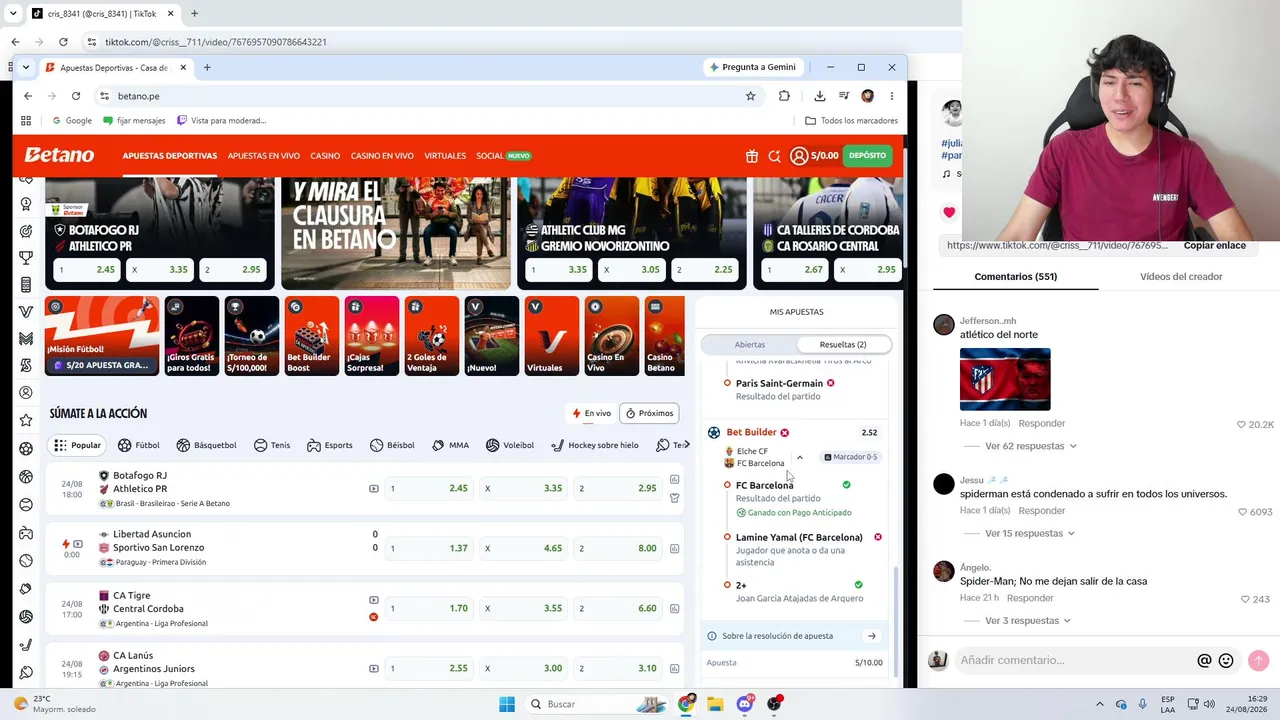The width and height of the screenshot is (1280, 720).
Task: Select odds 2.45 for Botafogo RJ in the match list
Action: coord(427,489)
